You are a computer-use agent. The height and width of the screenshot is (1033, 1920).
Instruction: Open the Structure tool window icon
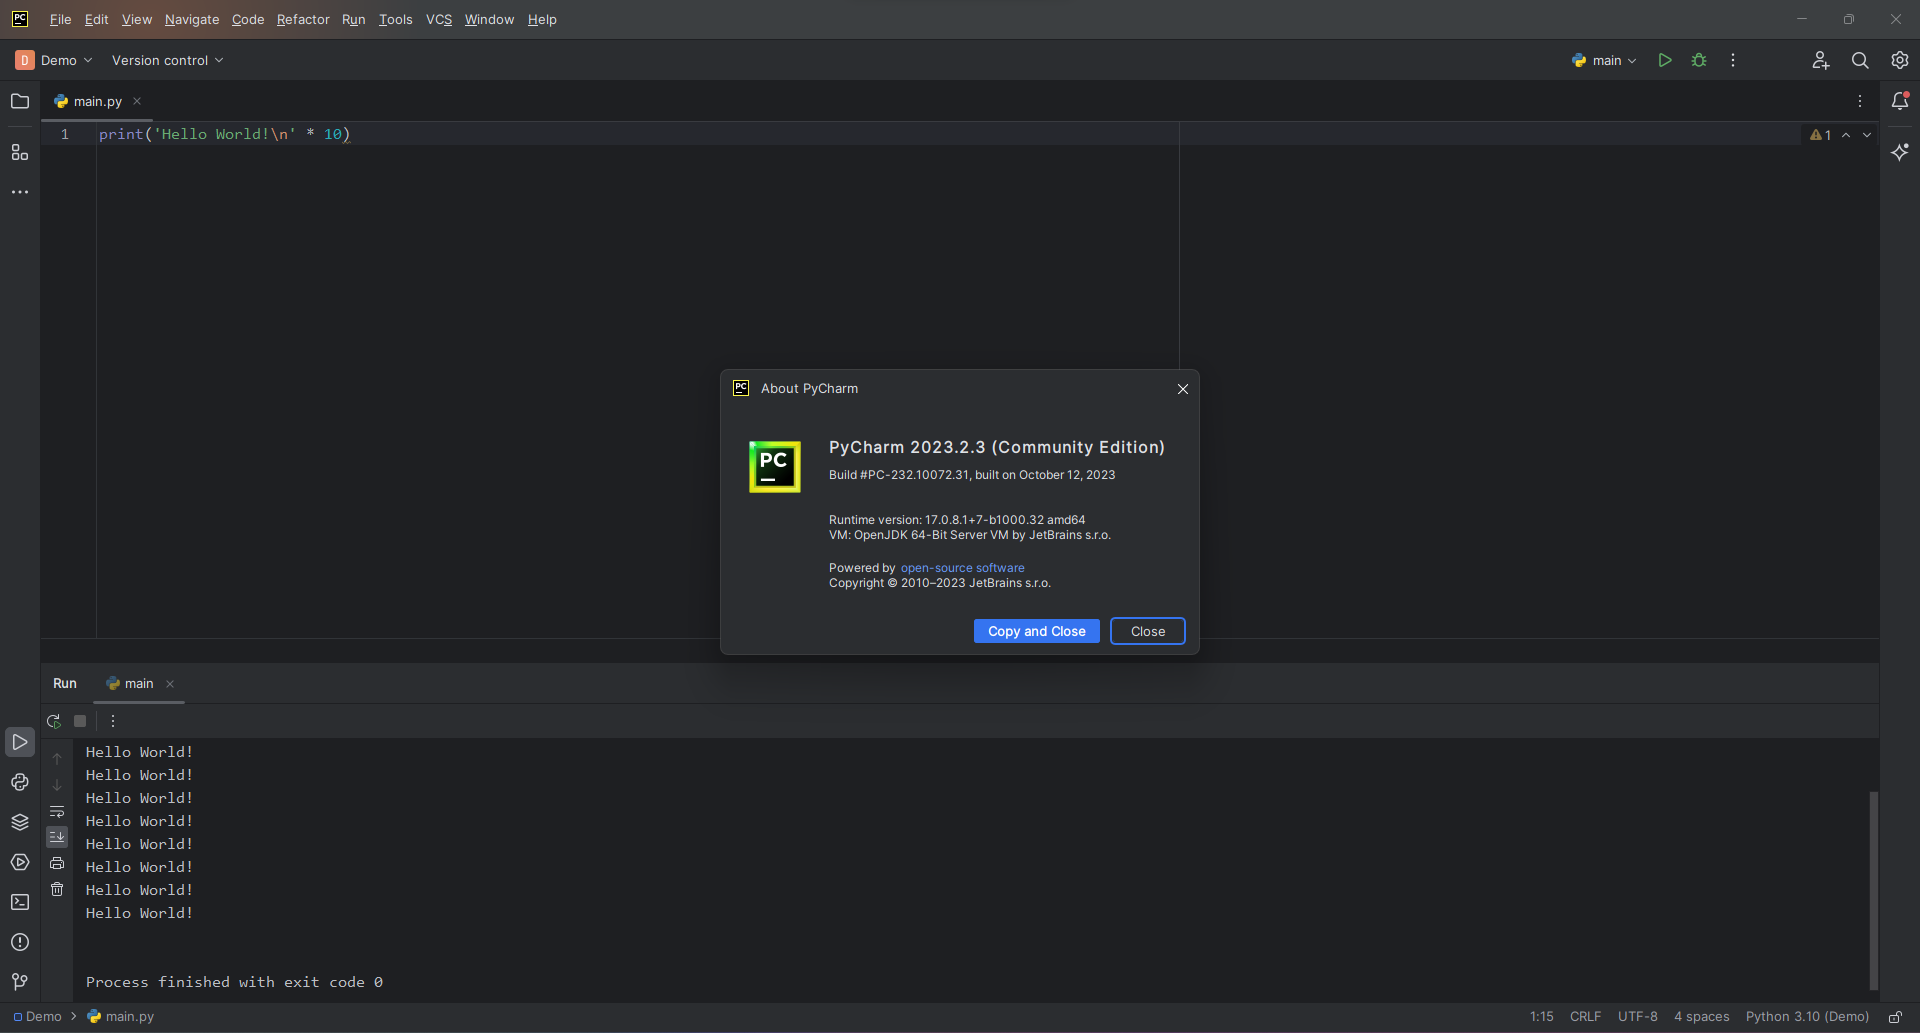pos(20,152)
